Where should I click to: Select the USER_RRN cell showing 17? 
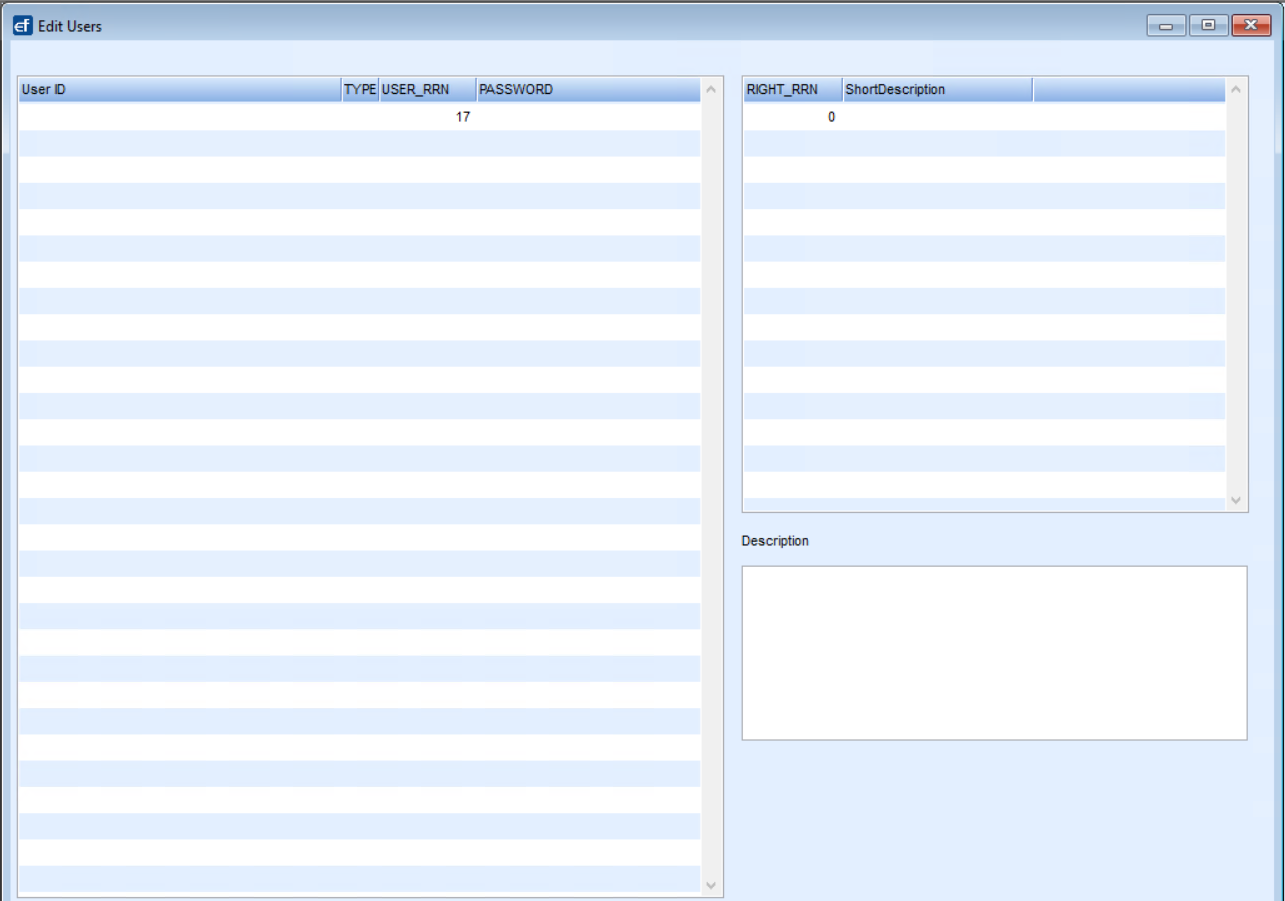pos(427,117)
